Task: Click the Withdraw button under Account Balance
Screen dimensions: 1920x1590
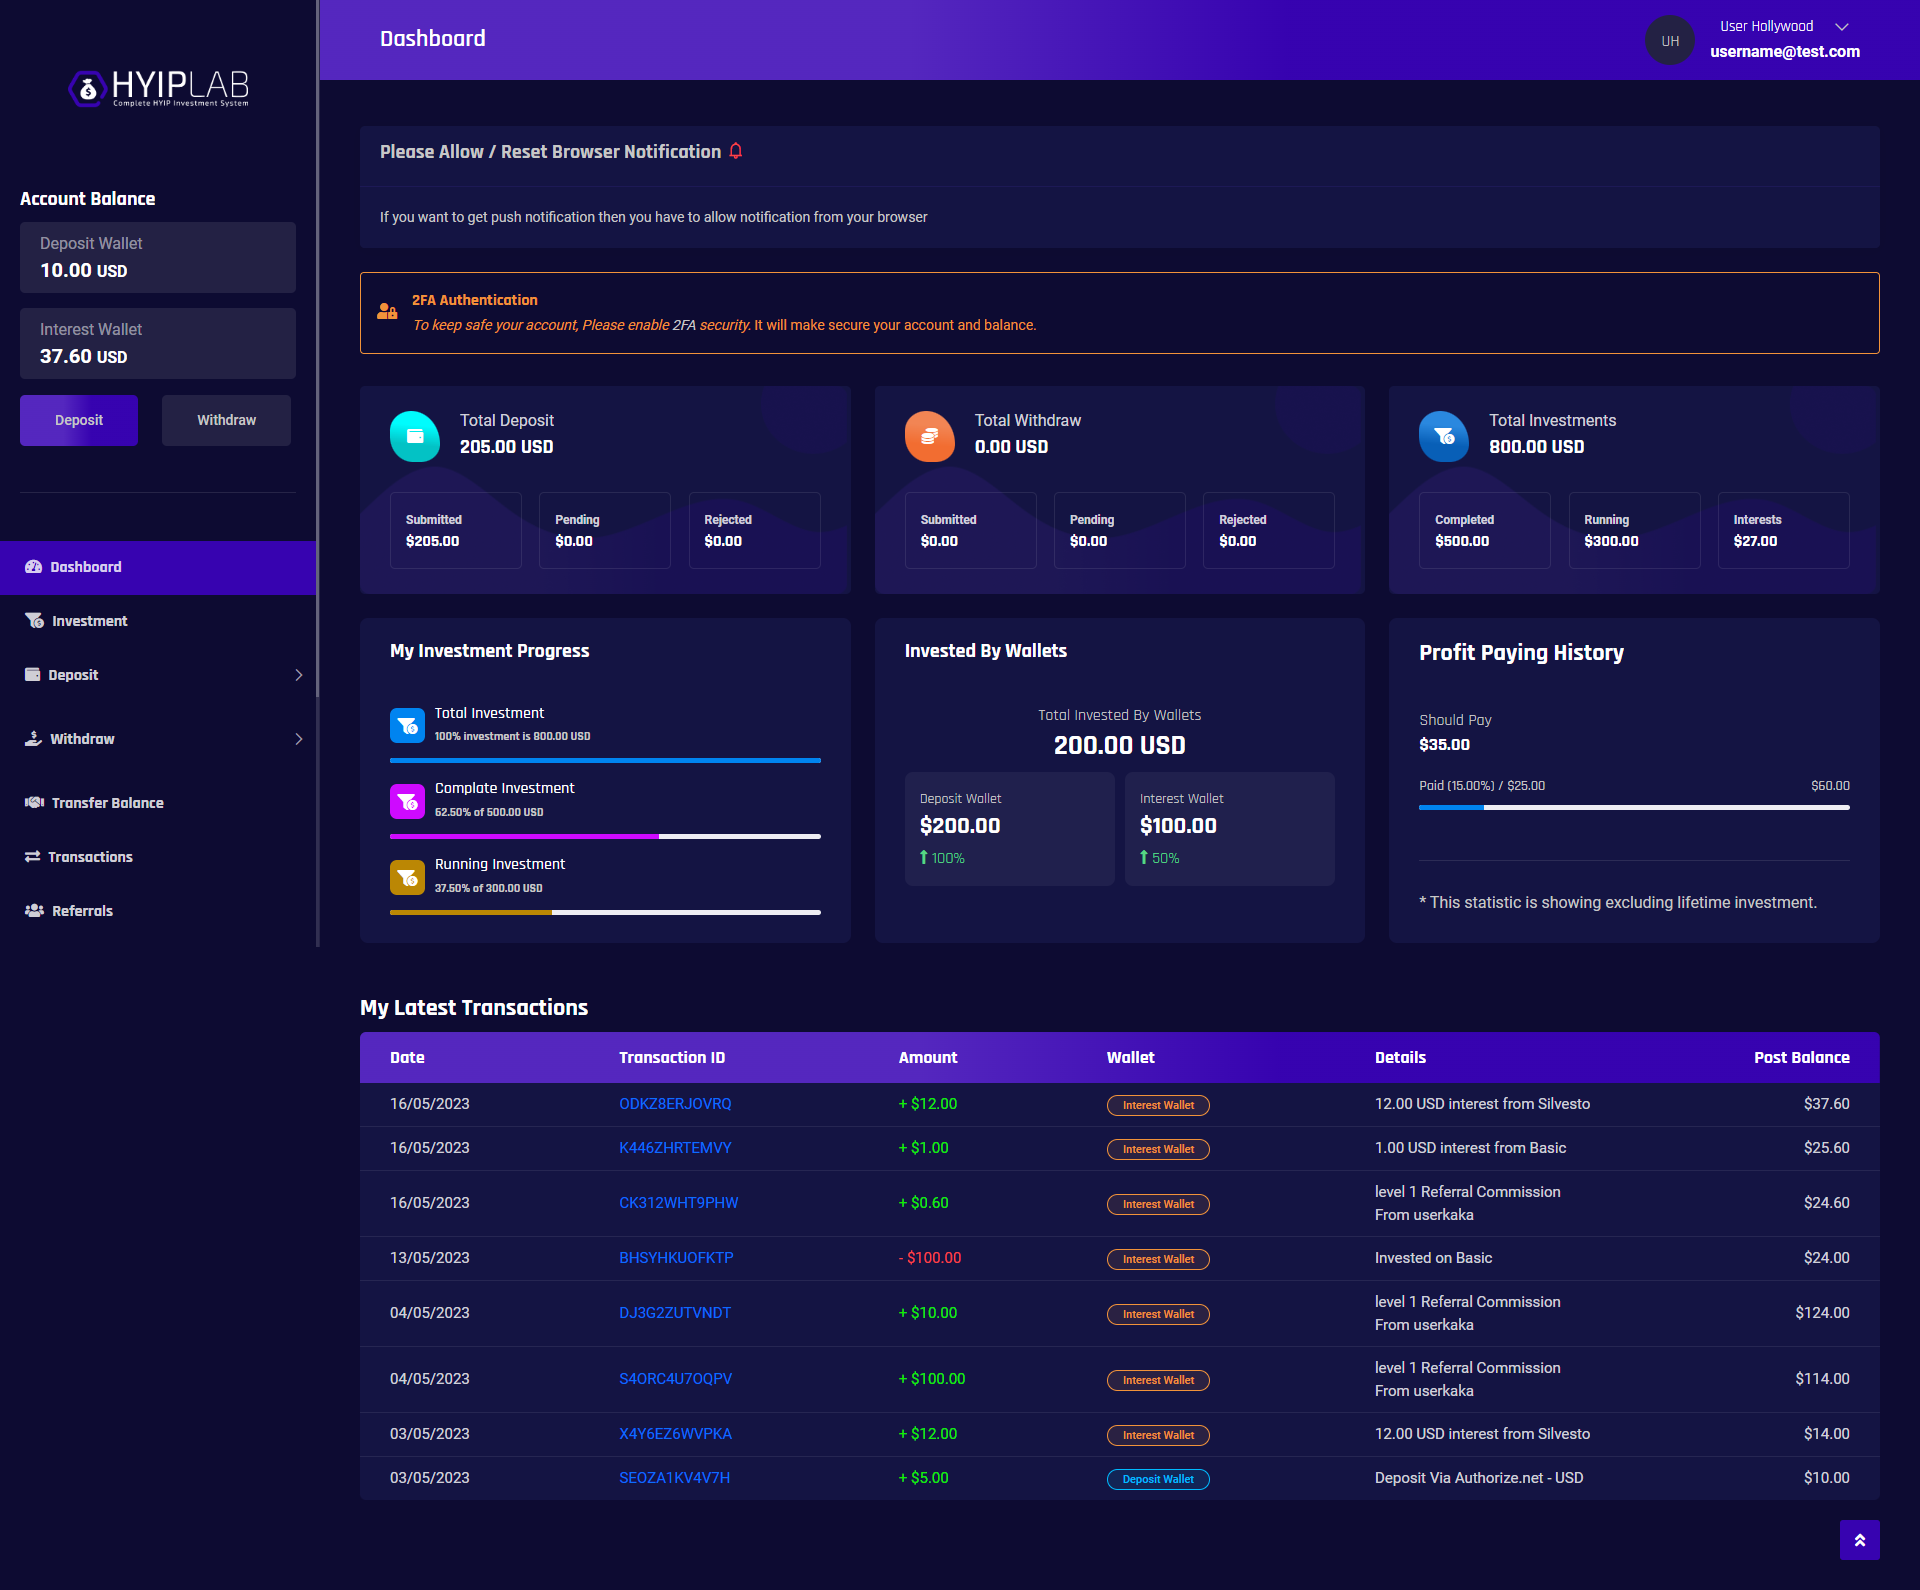Action: 226,420
